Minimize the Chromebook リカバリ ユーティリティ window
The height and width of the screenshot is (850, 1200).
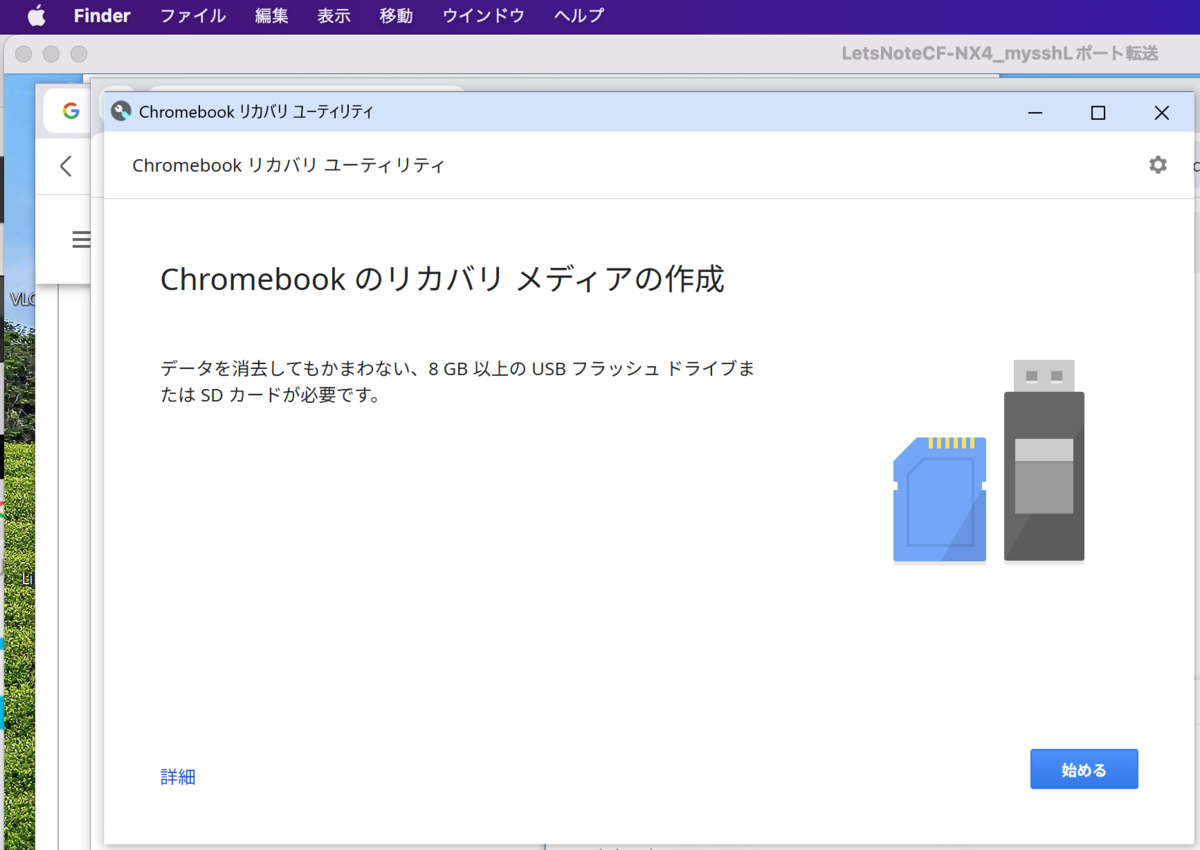tap(1035, 113)
